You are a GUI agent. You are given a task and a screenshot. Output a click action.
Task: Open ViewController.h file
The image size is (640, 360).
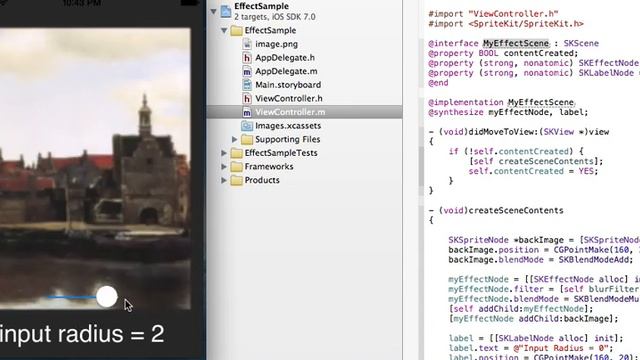(289, 99)
